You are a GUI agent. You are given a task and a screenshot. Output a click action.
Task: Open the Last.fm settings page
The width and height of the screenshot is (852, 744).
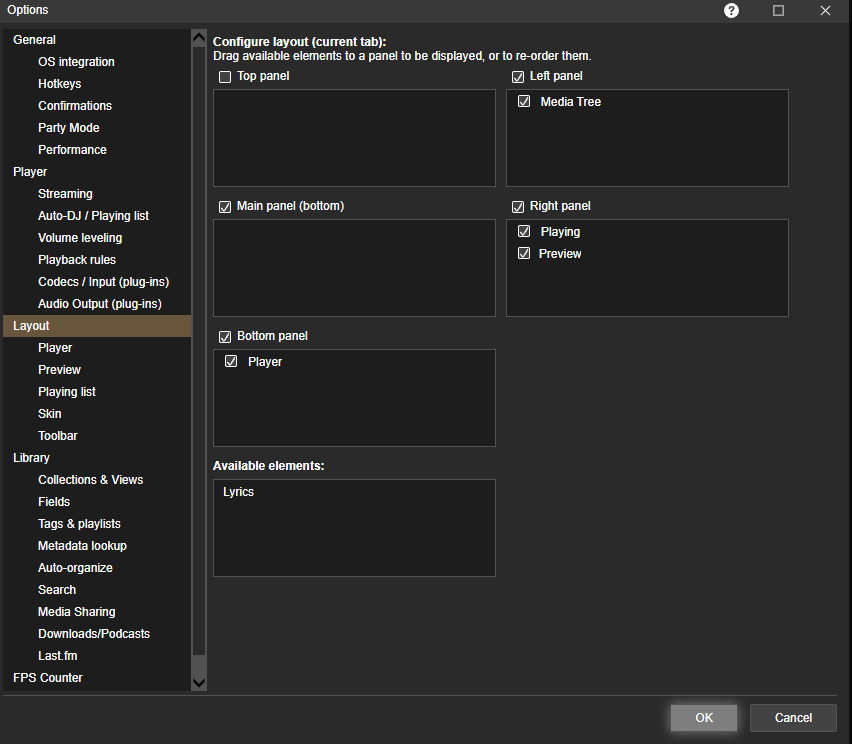pyautogui.click(x=57, y=656)
